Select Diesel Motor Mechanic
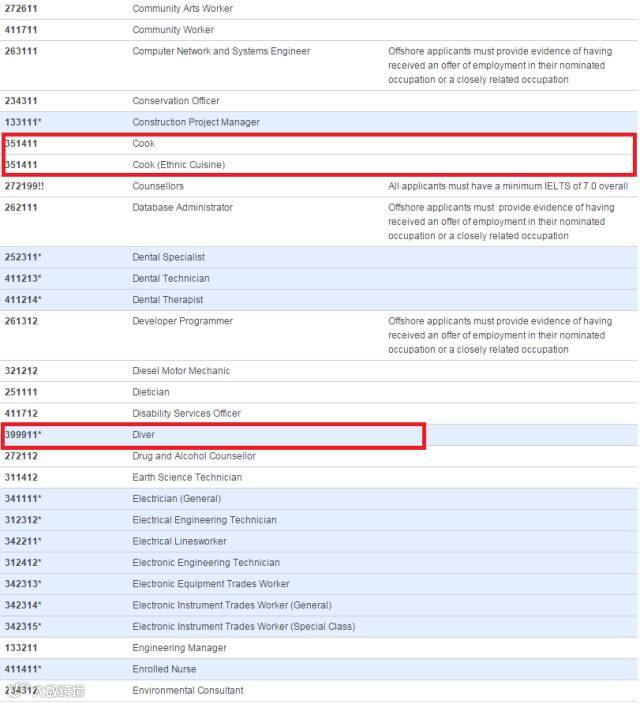The height and width of the screenshot is (704, 640). click(x=181, y=371)
